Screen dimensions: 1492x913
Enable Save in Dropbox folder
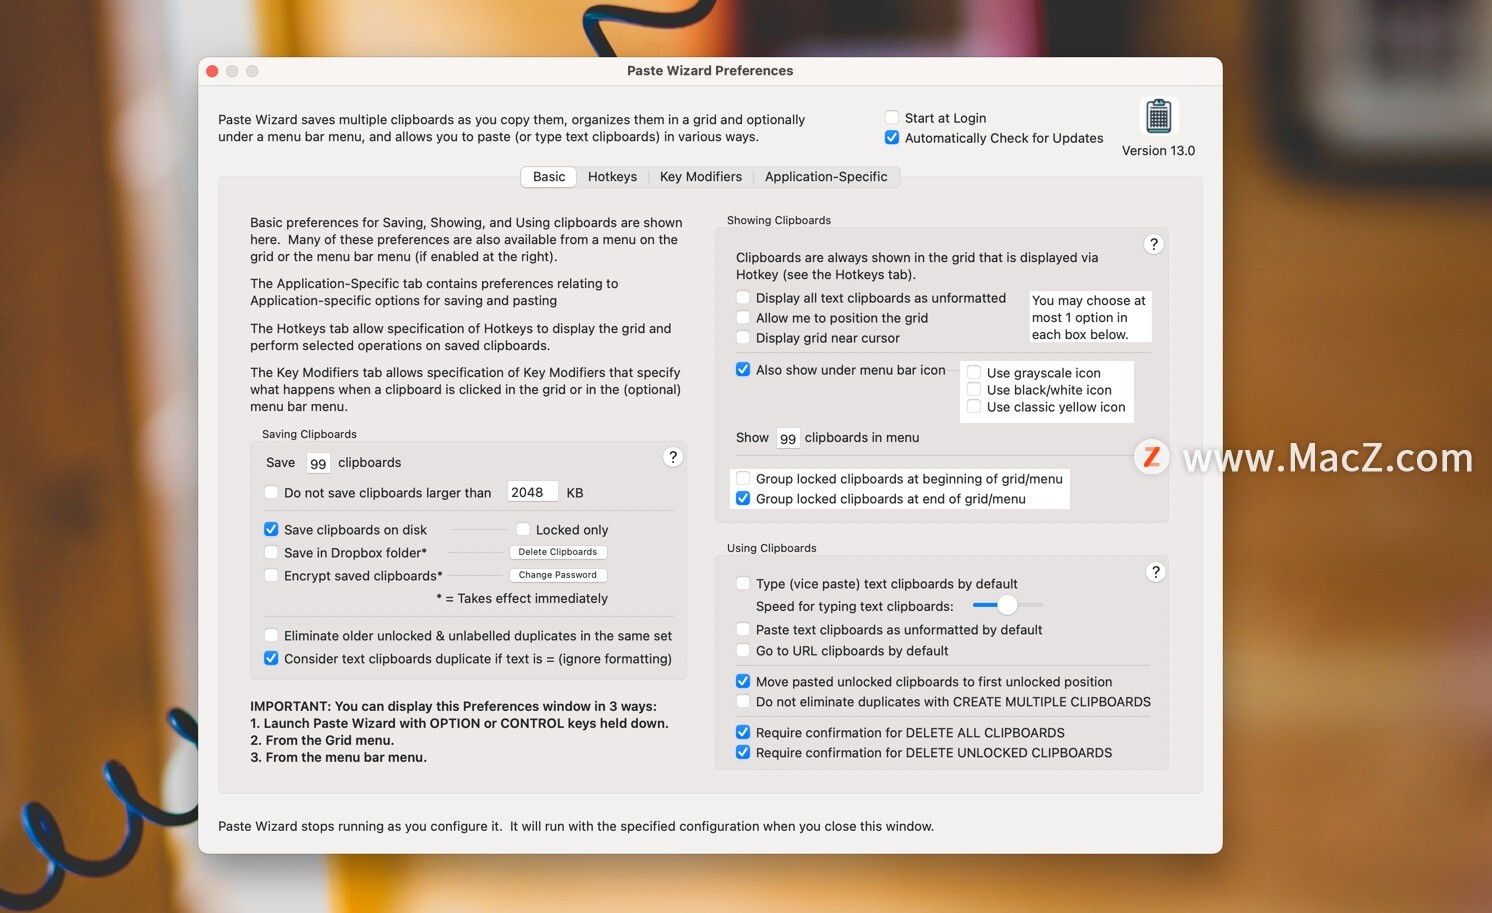pos(271,552)
